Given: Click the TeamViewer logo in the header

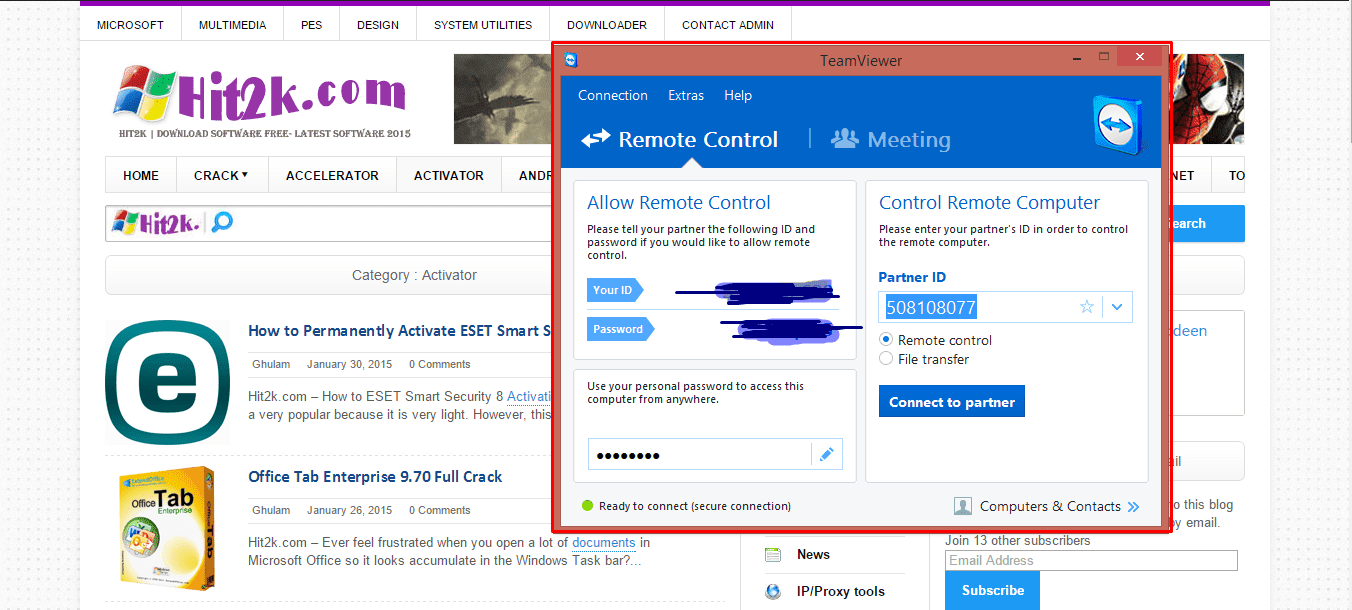Looking at the screenshot, I should tap(1117, 125).
